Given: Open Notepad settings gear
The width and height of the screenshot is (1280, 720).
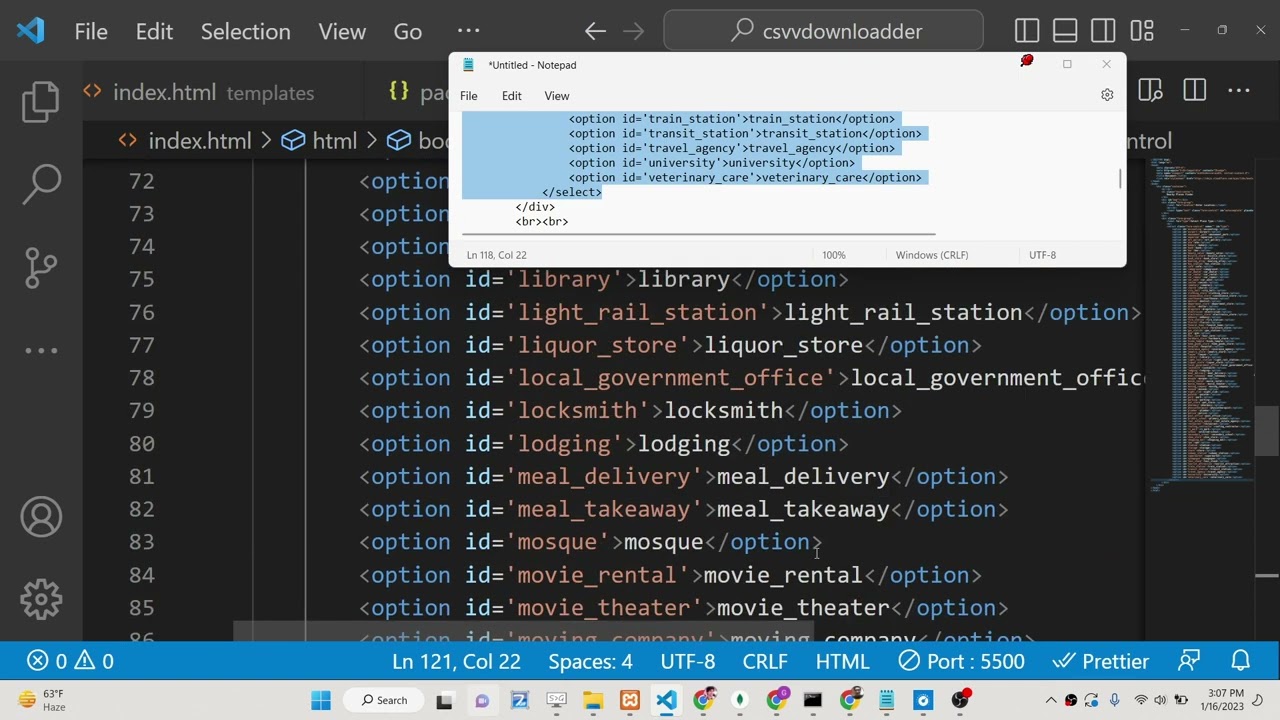Looking at the screenshot, I should click(x=1106, y=95).
